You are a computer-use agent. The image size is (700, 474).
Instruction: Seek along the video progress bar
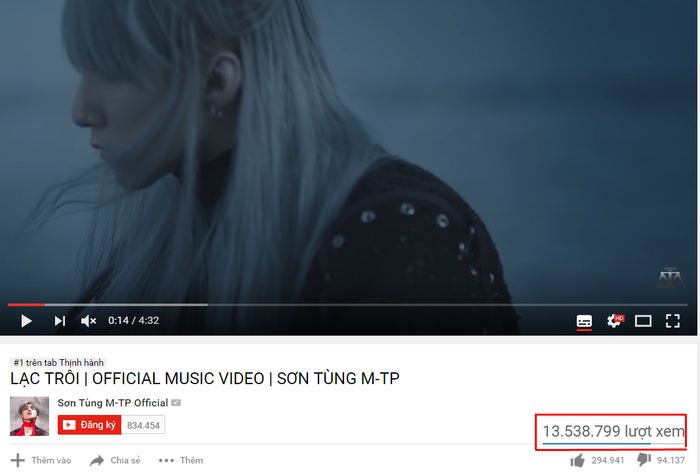coord(347,305)
